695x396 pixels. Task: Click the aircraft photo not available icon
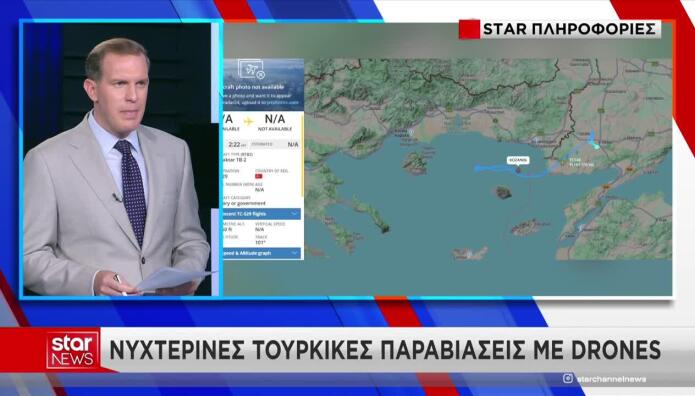[251, 69]
